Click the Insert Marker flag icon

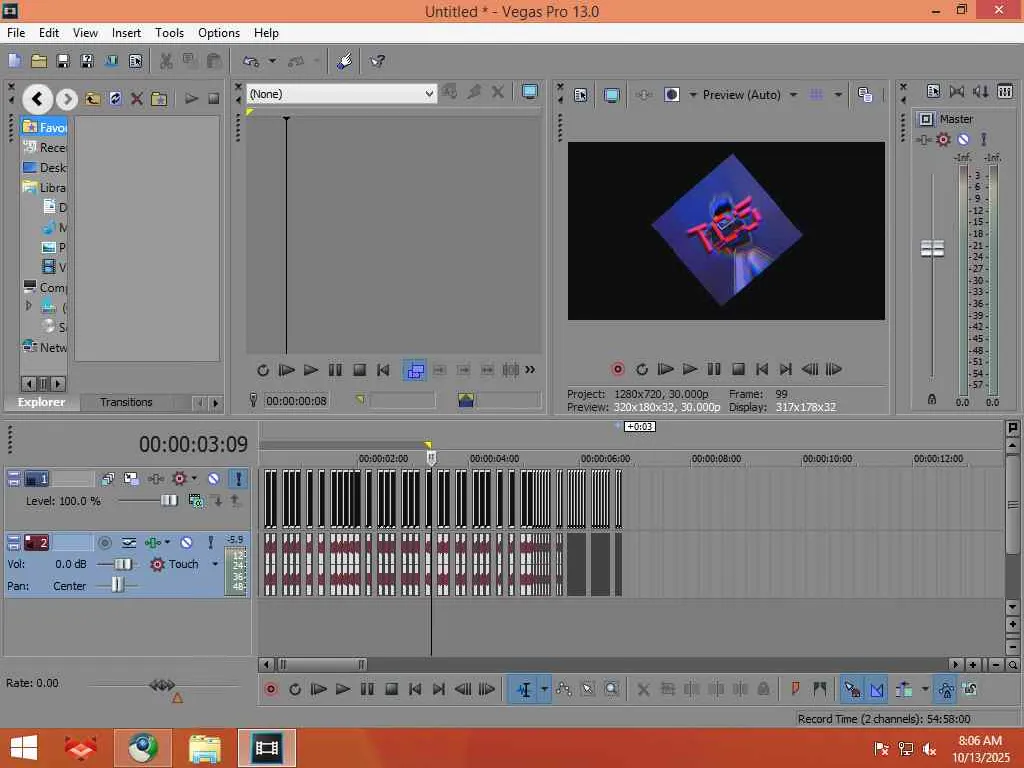pyautogui.click(x=795, y=690)
